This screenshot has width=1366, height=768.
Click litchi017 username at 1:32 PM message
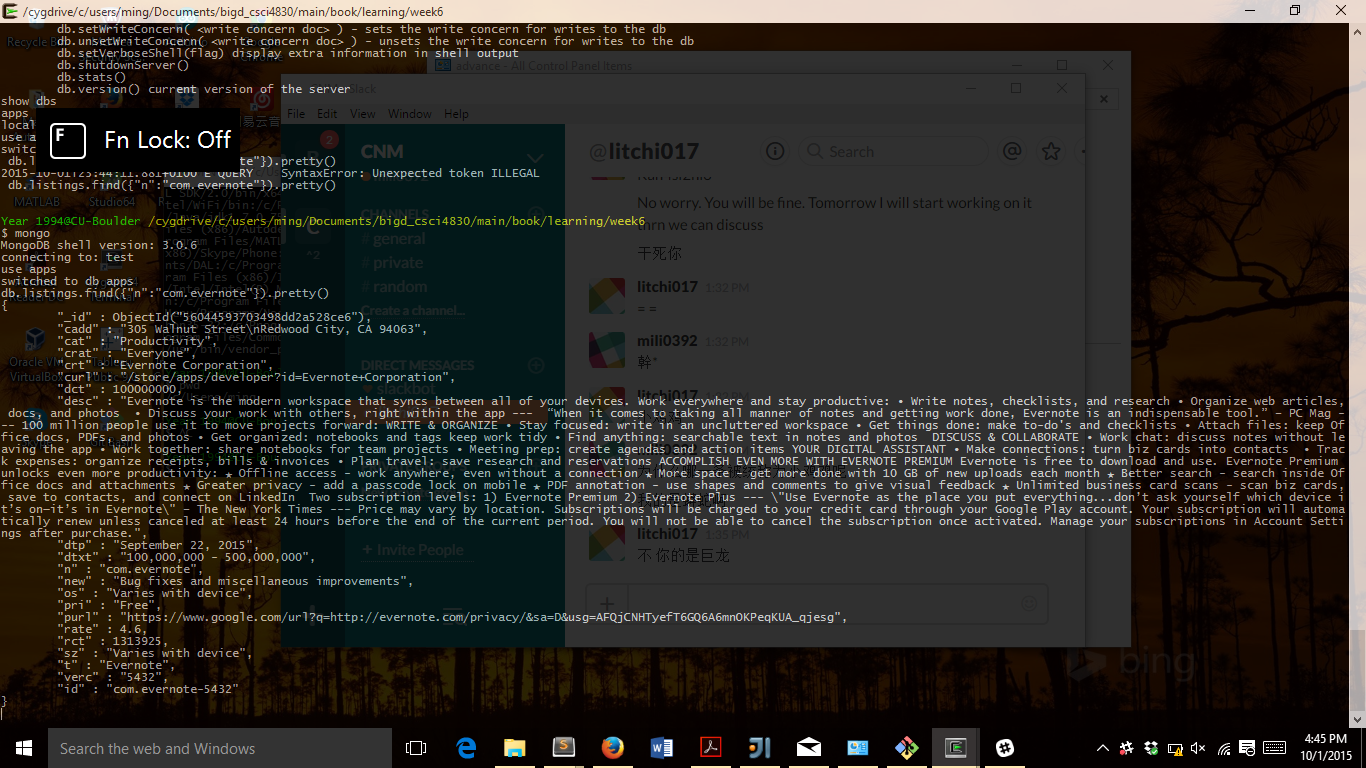click(x=667, y=286)
